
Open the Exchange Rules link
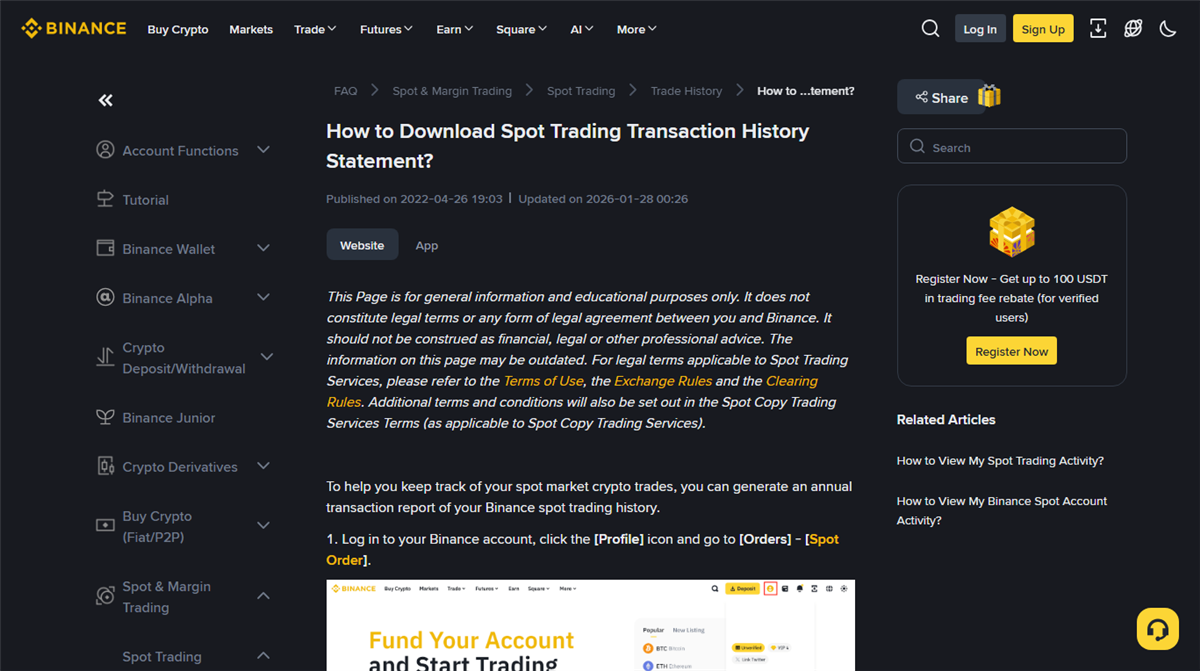coord(663,381)
